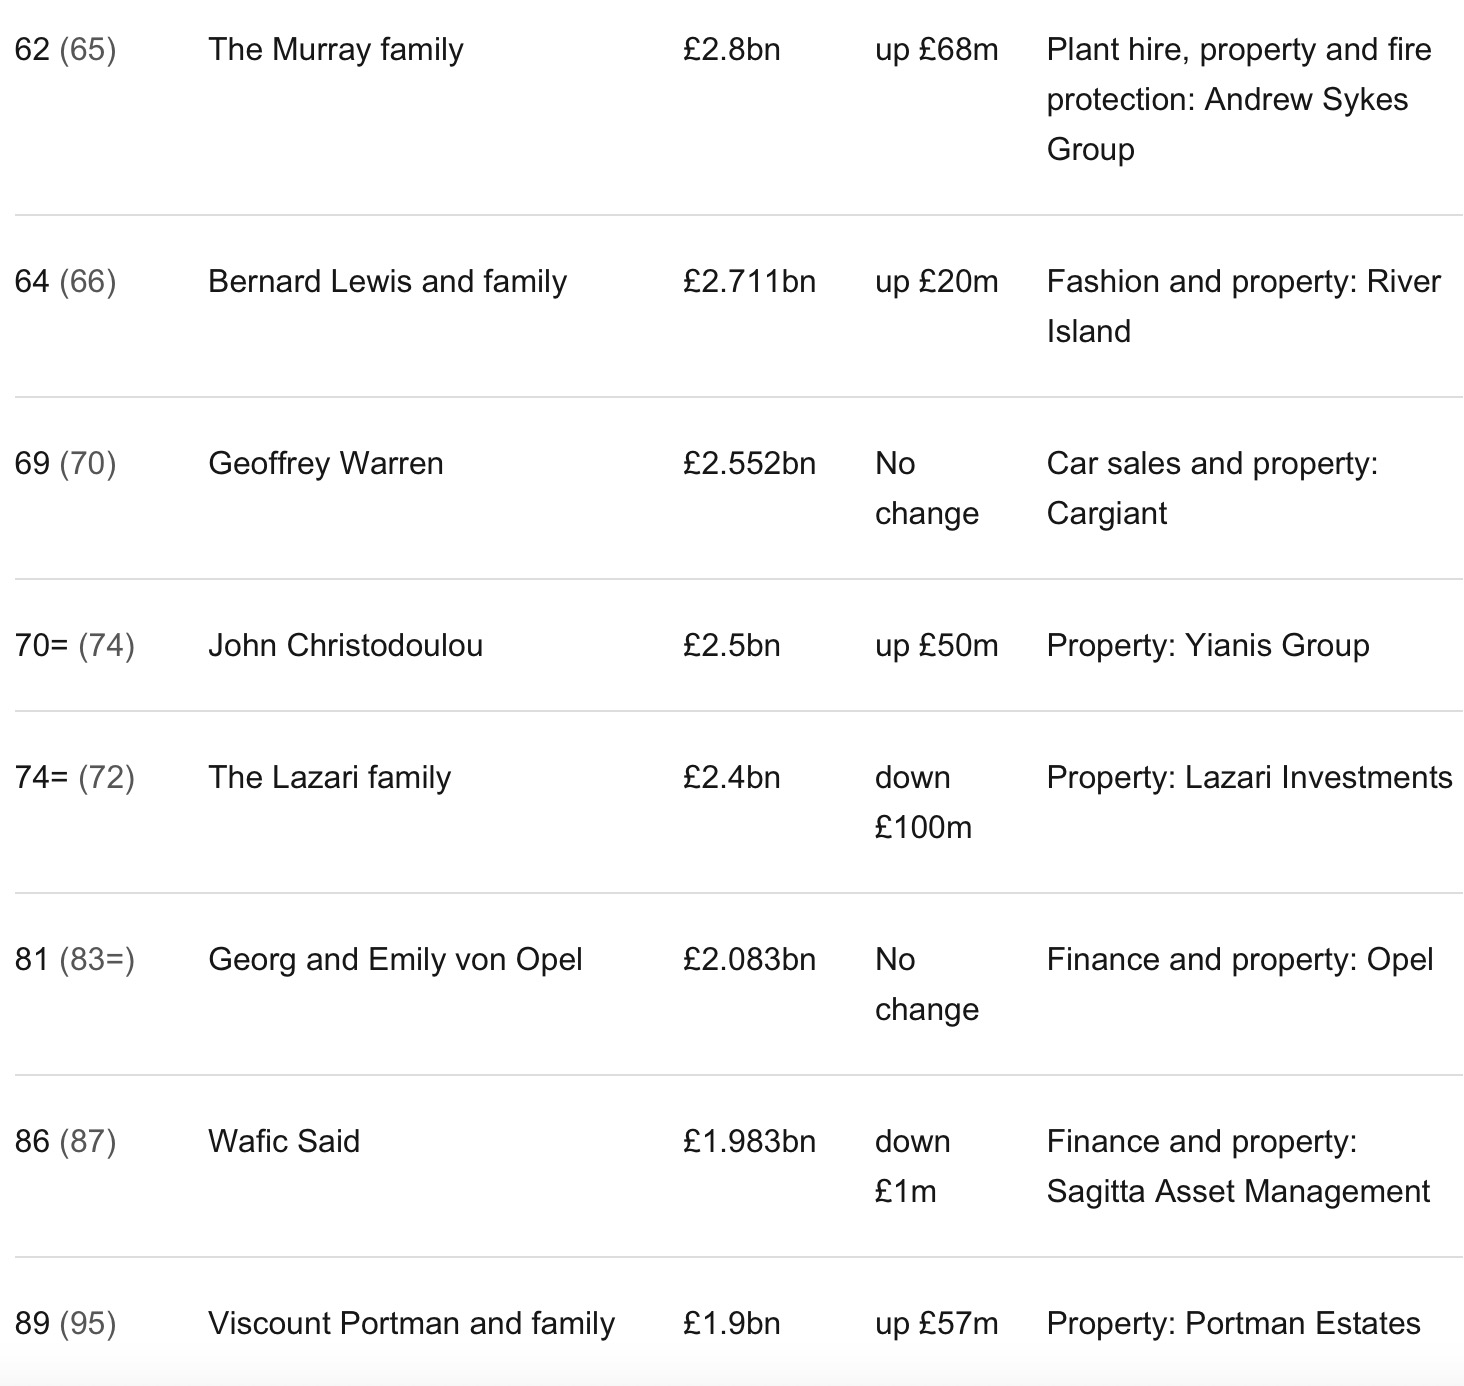1464x1386 pixels.
Task: Click River Island fashion description
Action: (x=1243, y=307)
